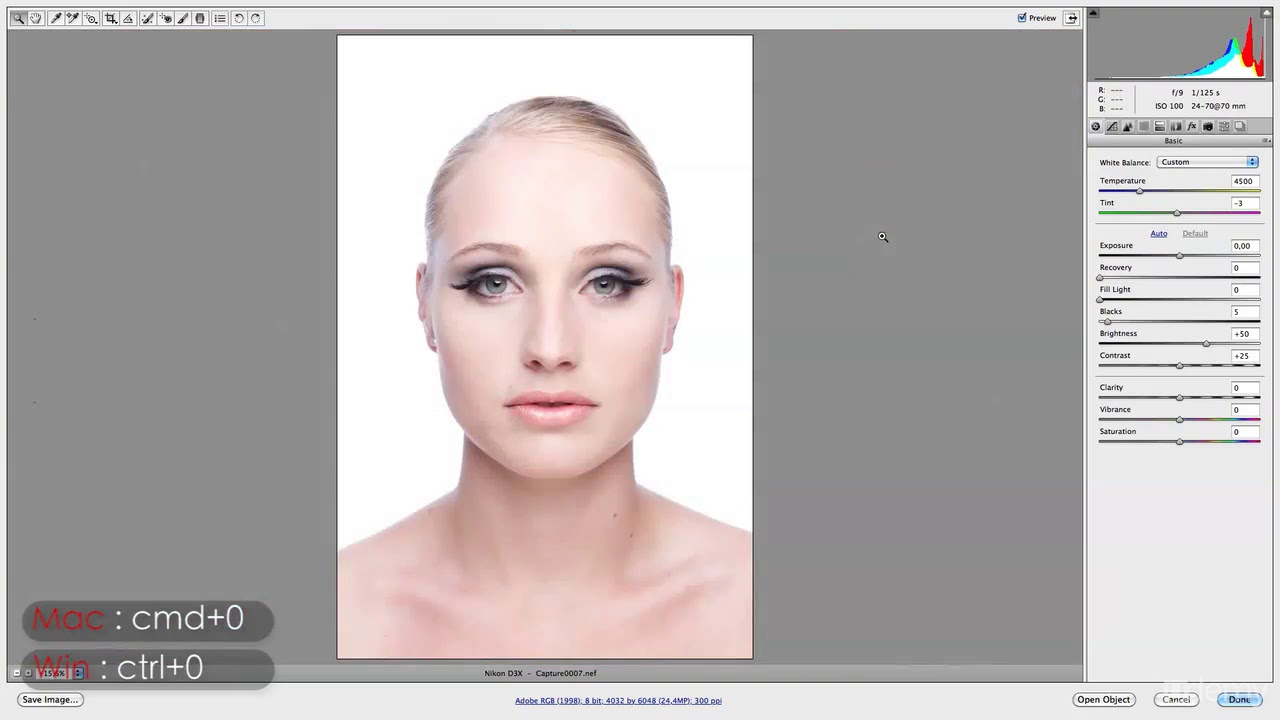Click the Done button
The image size is (1280, 720).
[1240, 700]
